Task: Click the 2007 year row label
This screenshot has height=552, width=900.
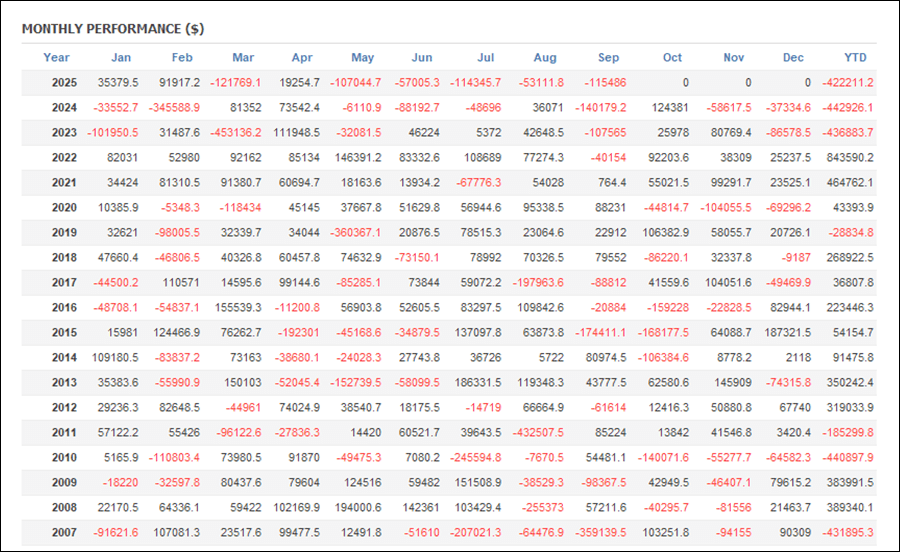Action: 65,533
